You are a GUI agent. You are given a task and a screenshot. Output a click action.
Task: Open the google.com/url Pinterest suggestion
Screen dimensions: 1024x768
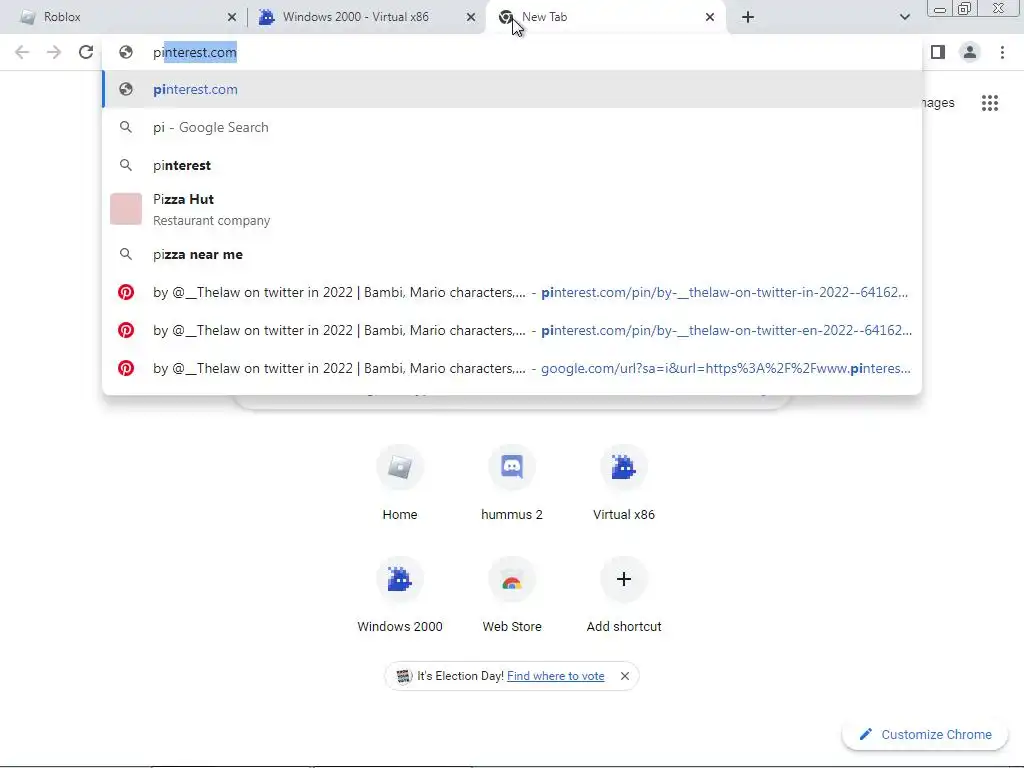point(512,368)
